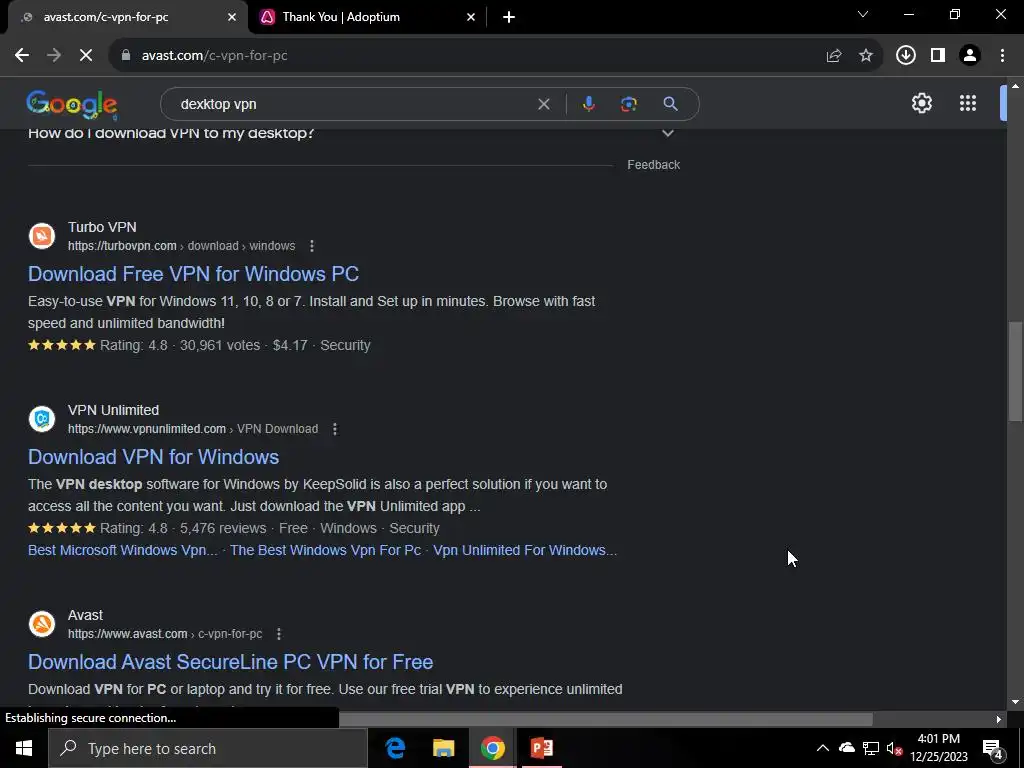Click the vpnunlimited.com URL breadcrumb
The width and height of the screenshot is (1024, 768).
(193, 429)
